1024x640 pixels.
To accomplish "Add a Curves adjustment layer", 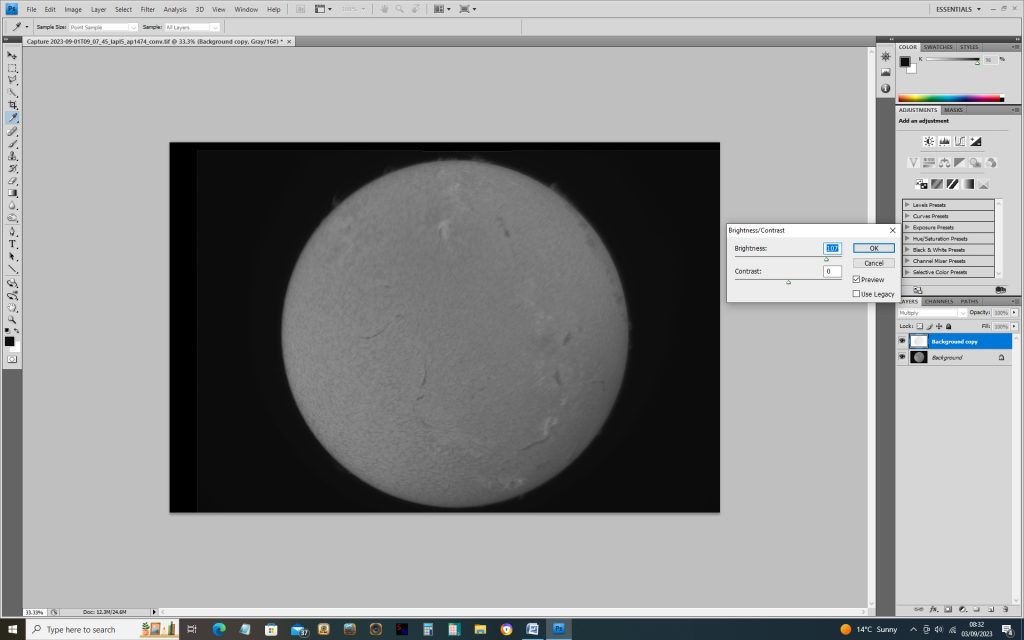I will pos(960,141).
